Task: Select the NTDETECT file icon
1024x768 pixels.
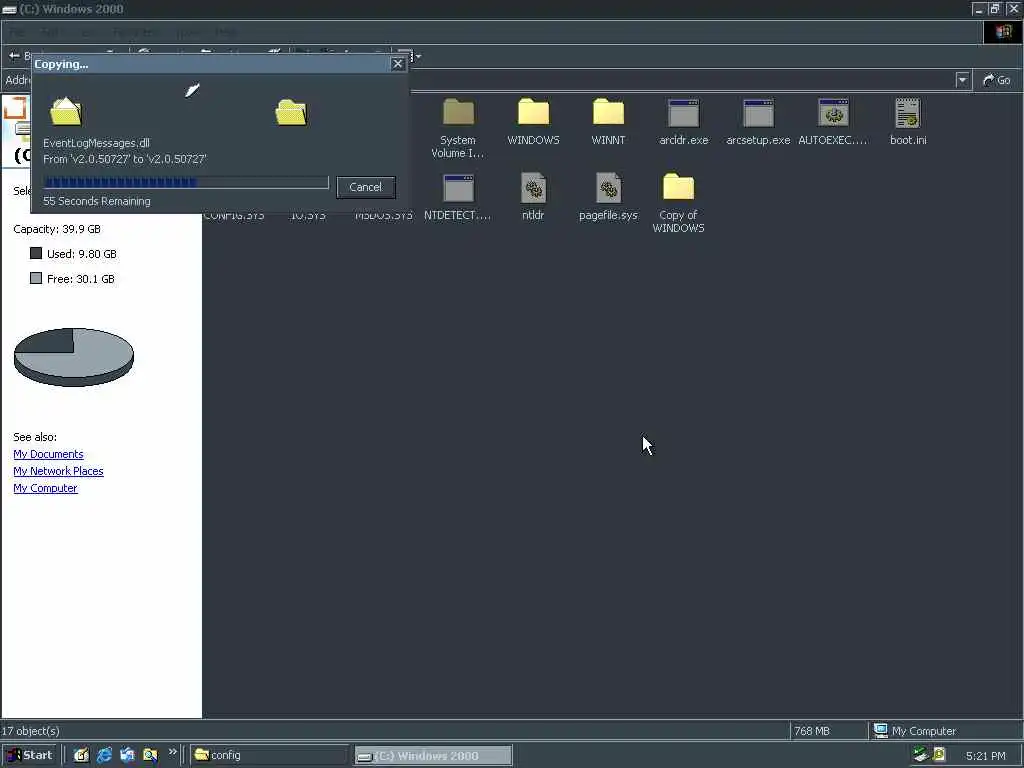Action: pos(458,188)
